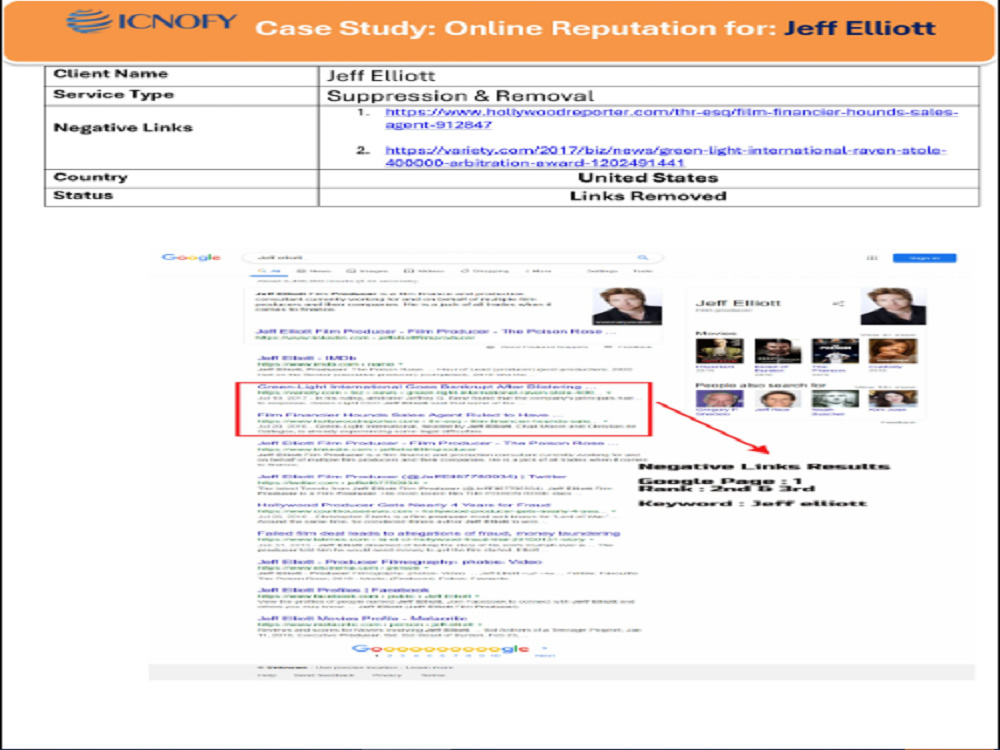Click the share icon beside Jeff Elliott panel
This screenshot has width=1000, height=750.
839,304
